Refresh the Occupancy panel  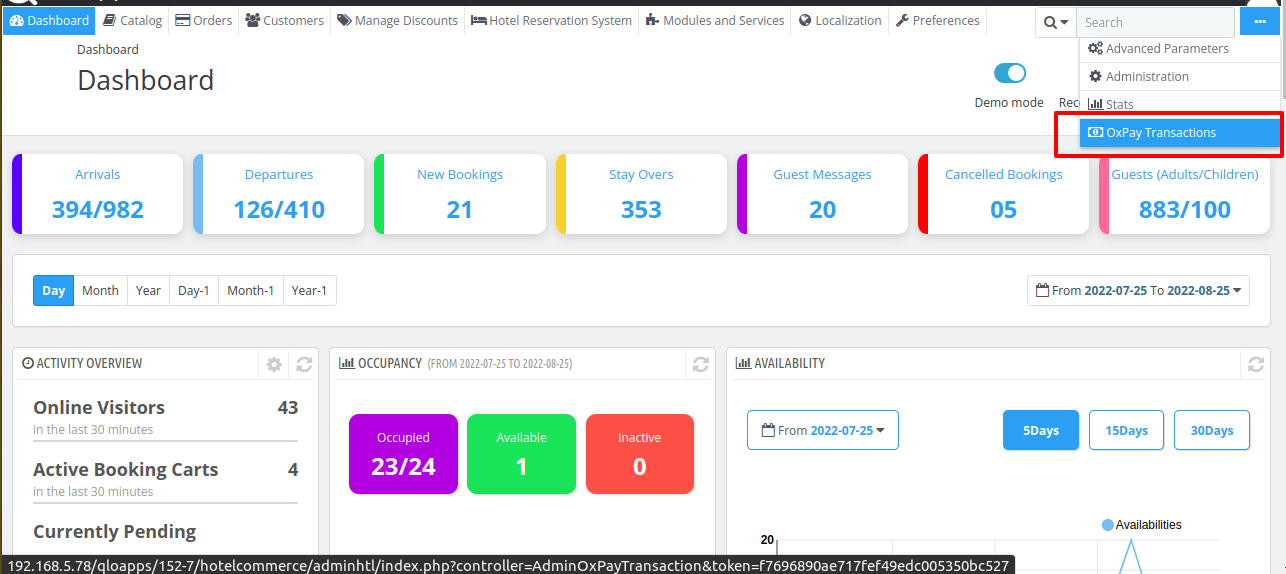(x=701, y=365)
